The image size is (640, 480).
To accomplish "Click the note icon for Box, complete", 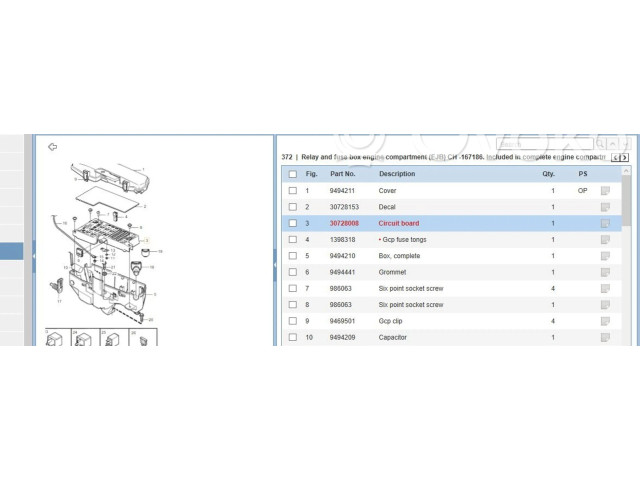I will pyautogui.click(x=605, y=256).
